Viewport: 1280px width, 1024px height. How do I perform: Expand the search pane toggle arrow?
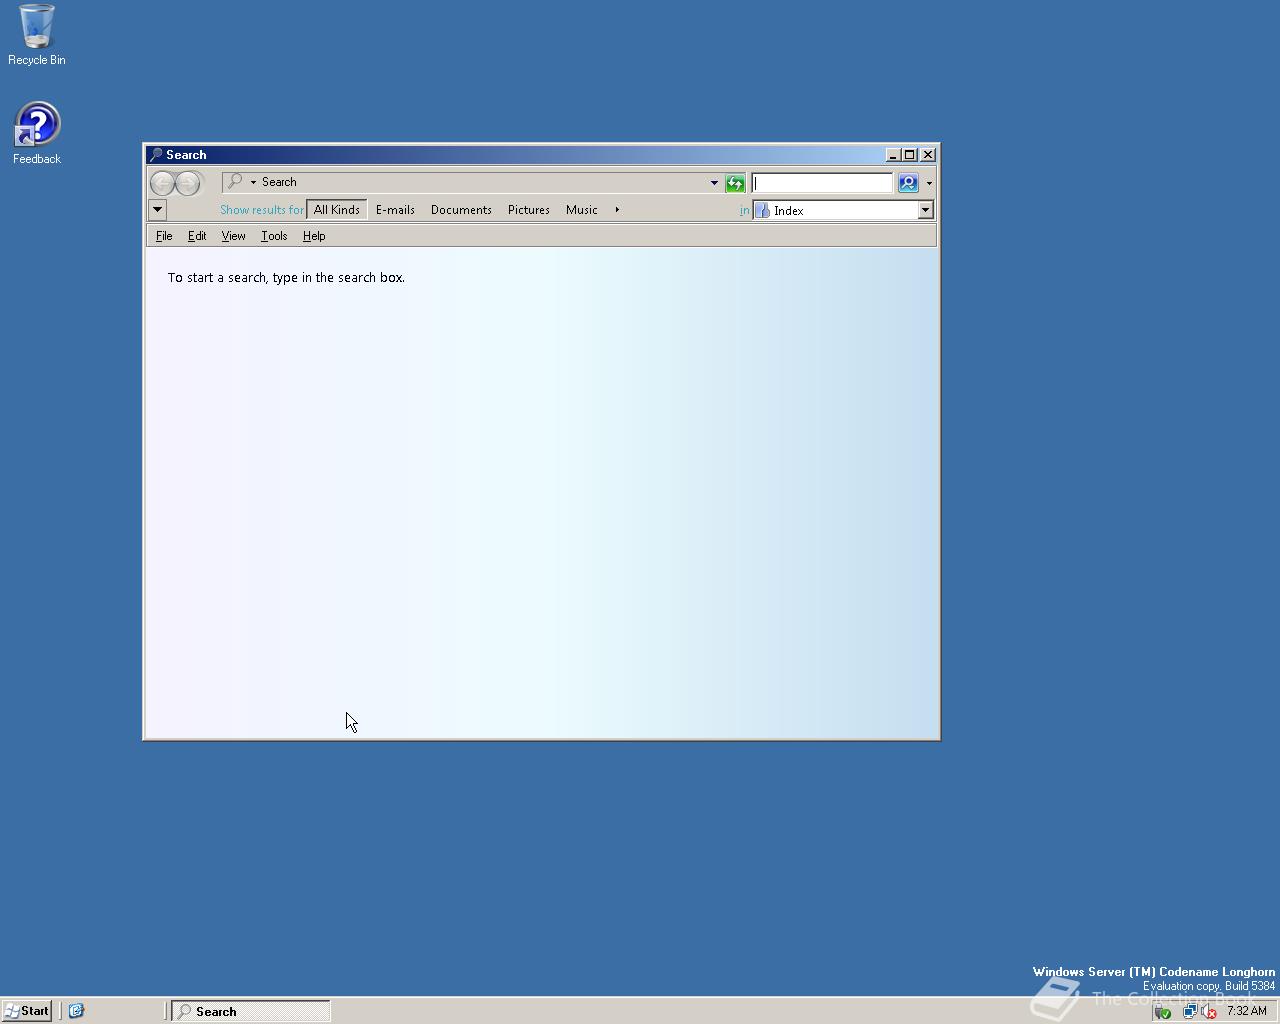pyautogui.click(x=157, y=210)
